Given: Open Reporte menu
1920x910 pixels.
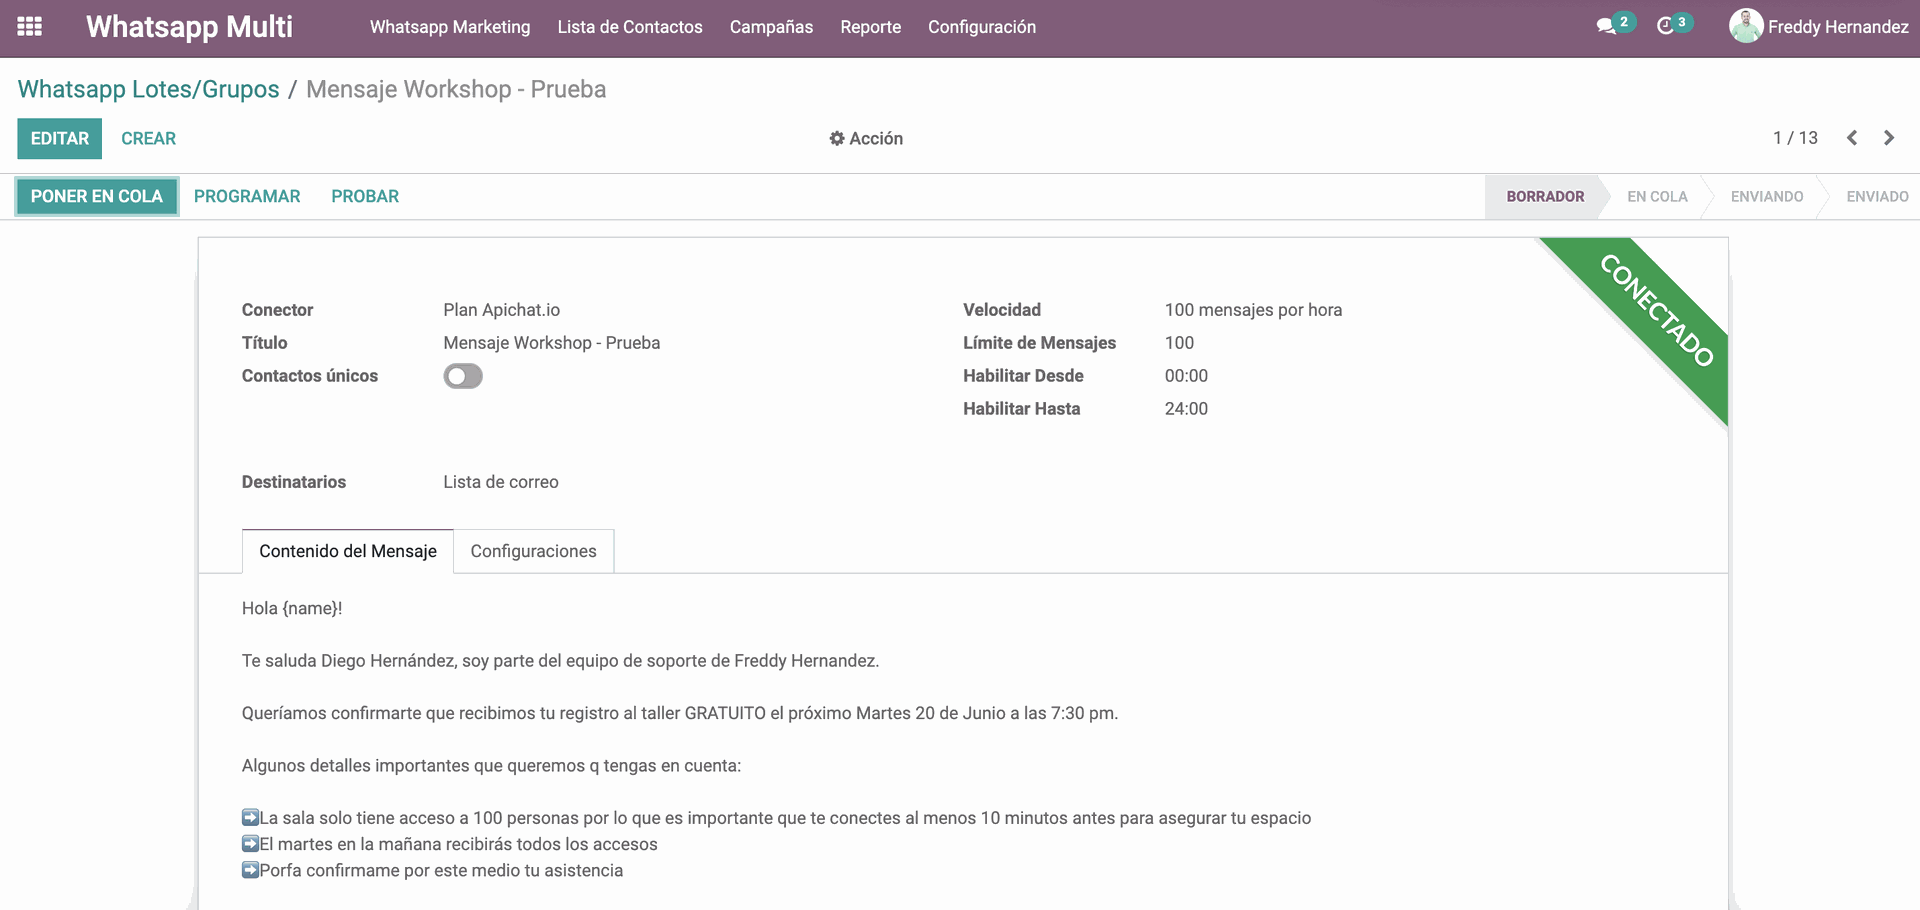Looking at the screenshot, I should [x=870, y=27].
